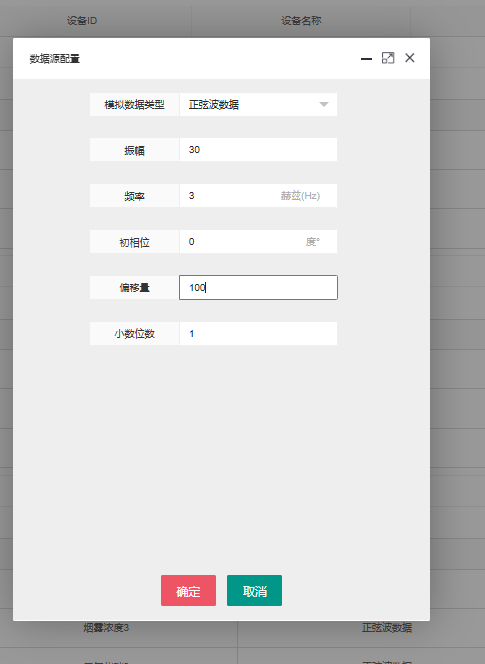Click the 初相位 input field with value 0
Viewport: 485px width, 664px height.
258,242
